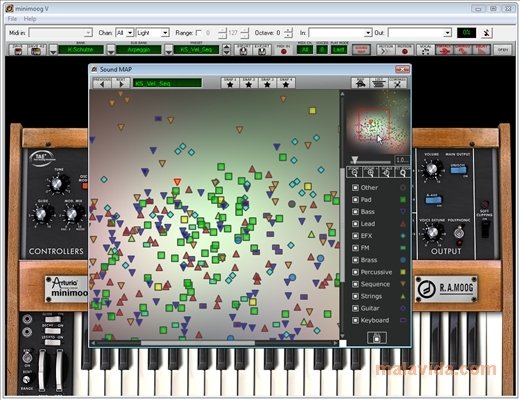Image resolution: width=520 pixels, height=400 pixels.
Task: Click the Tune knob in Controllers
Action: point(57,184)
